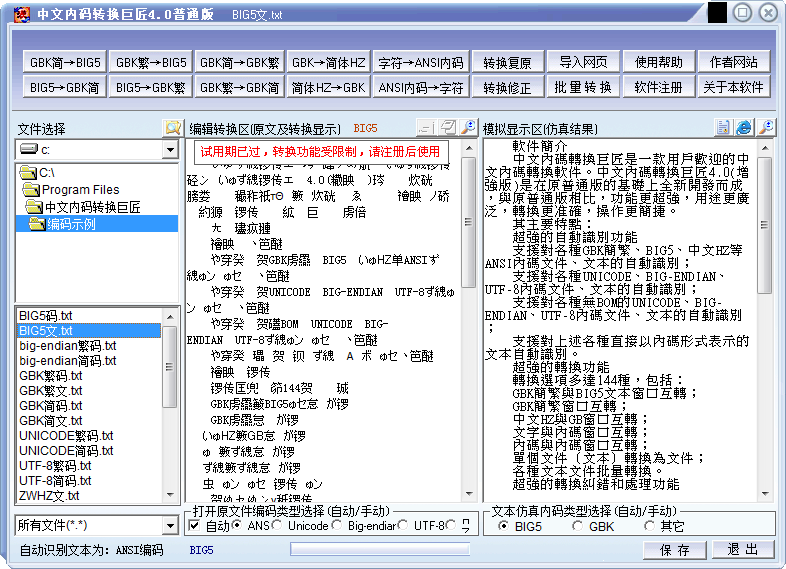This screenshot has width=786, height=569.
Task: Select BIG5码.txt in the file list
Action: click(90, 315)
